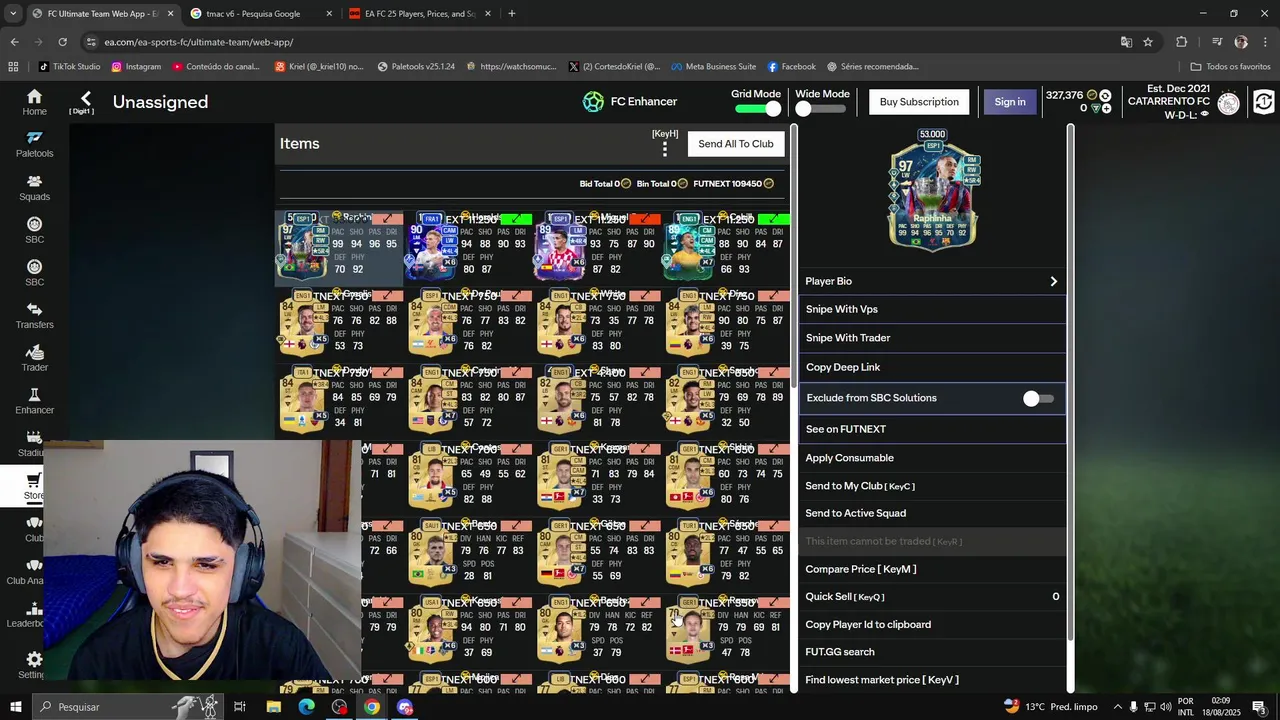Open File Explorer from the taskbar
The image size is (1280, 720).
pos(273,707)
